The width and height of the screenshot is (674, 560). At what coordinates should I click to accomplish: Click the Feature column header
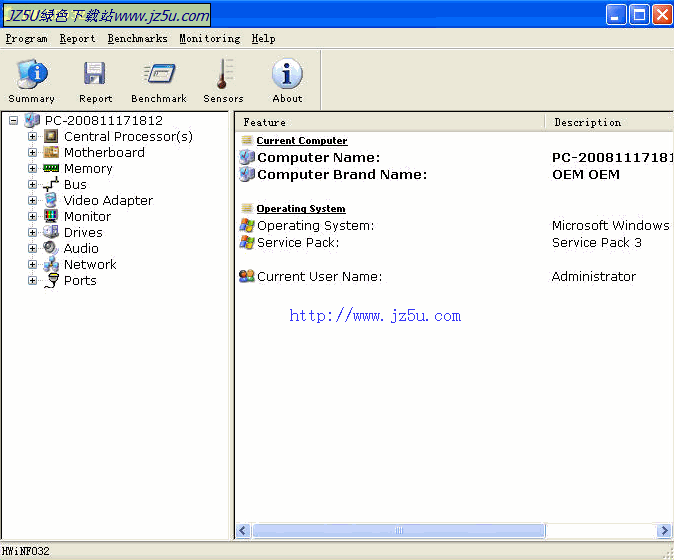click(390, 122)
